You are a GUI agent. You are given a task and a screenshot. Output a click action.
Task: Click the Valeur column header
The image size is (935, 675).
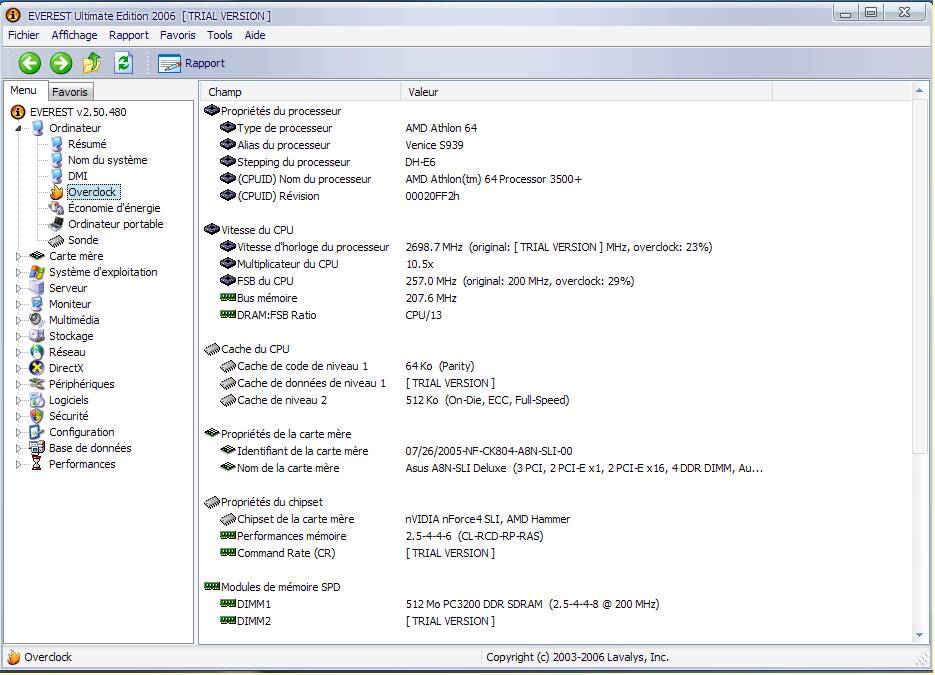(x=587, y=92)
